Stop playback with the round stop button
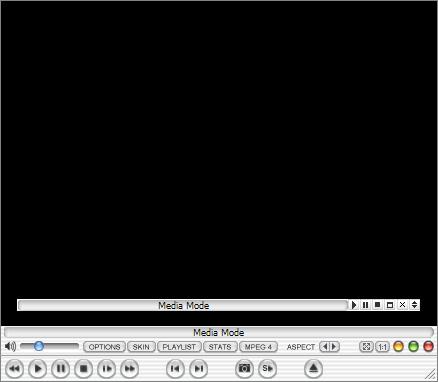 coord(83,369)
